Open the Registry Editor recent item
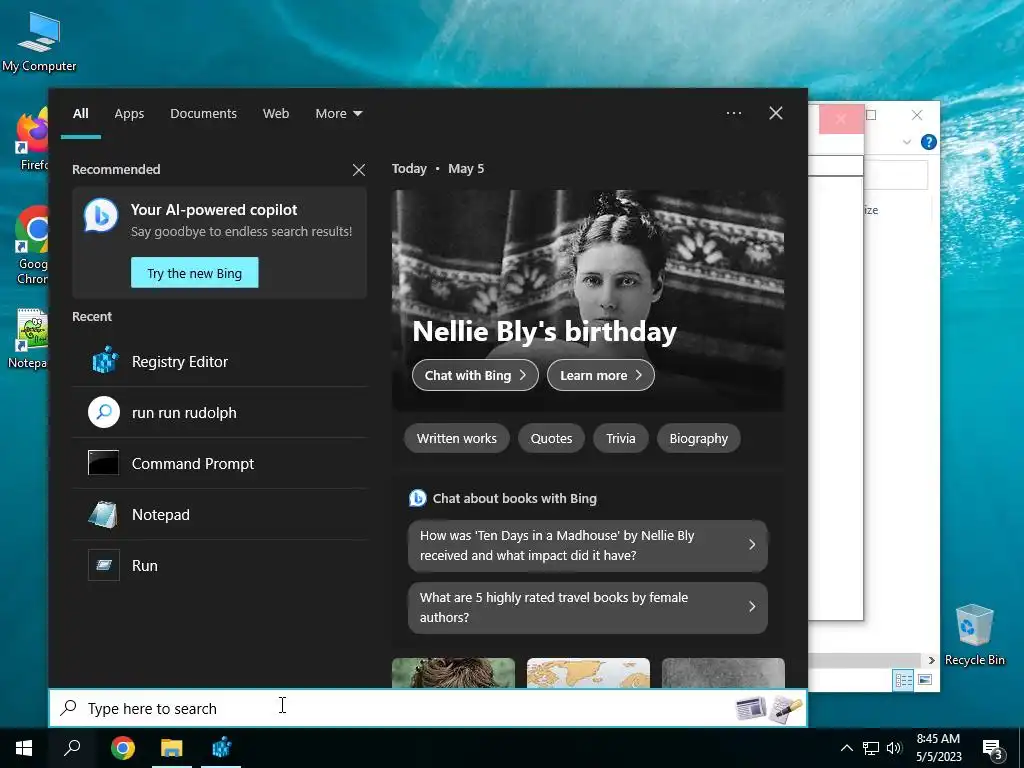Image resolution: width=1024 pixels, height=768 pixels. (x=219, y=361)
